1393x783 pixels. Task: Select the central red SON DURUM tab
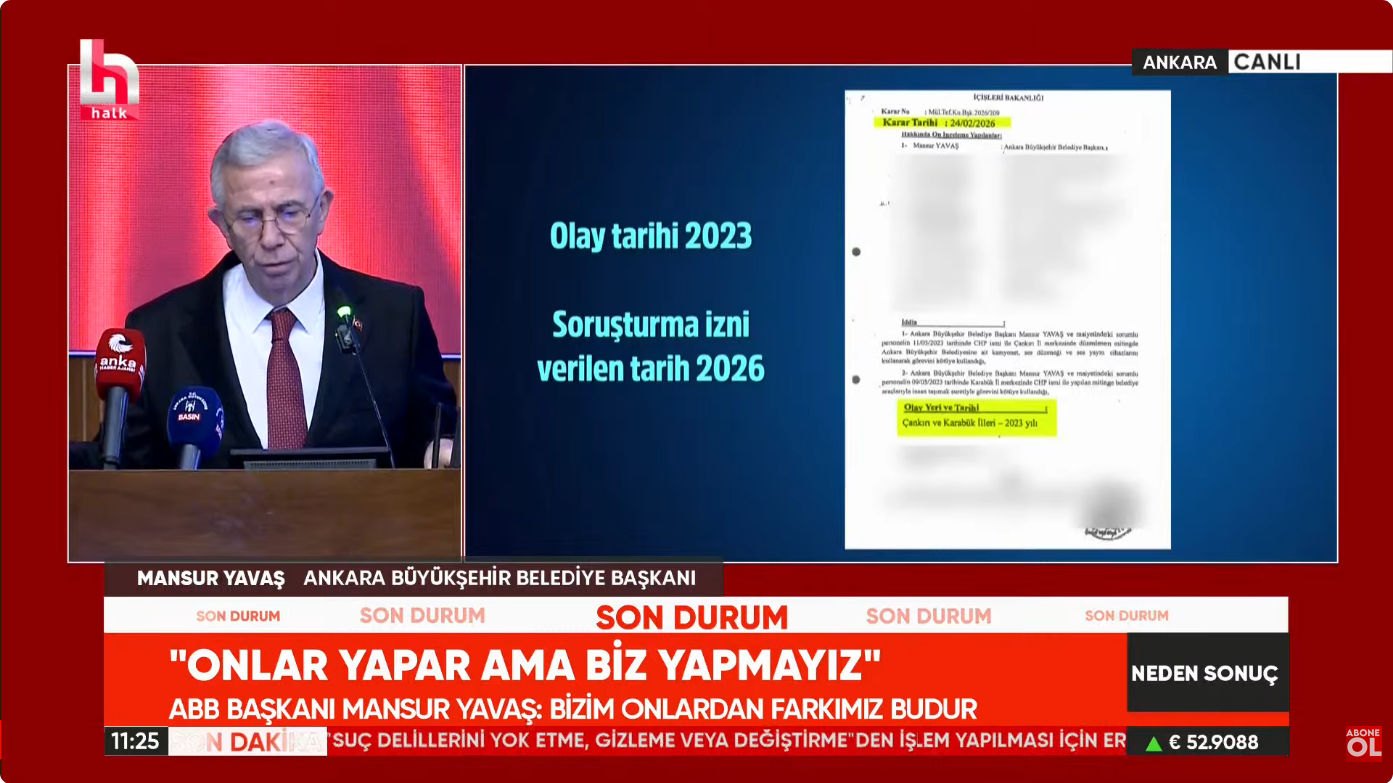tap(691, 617)
